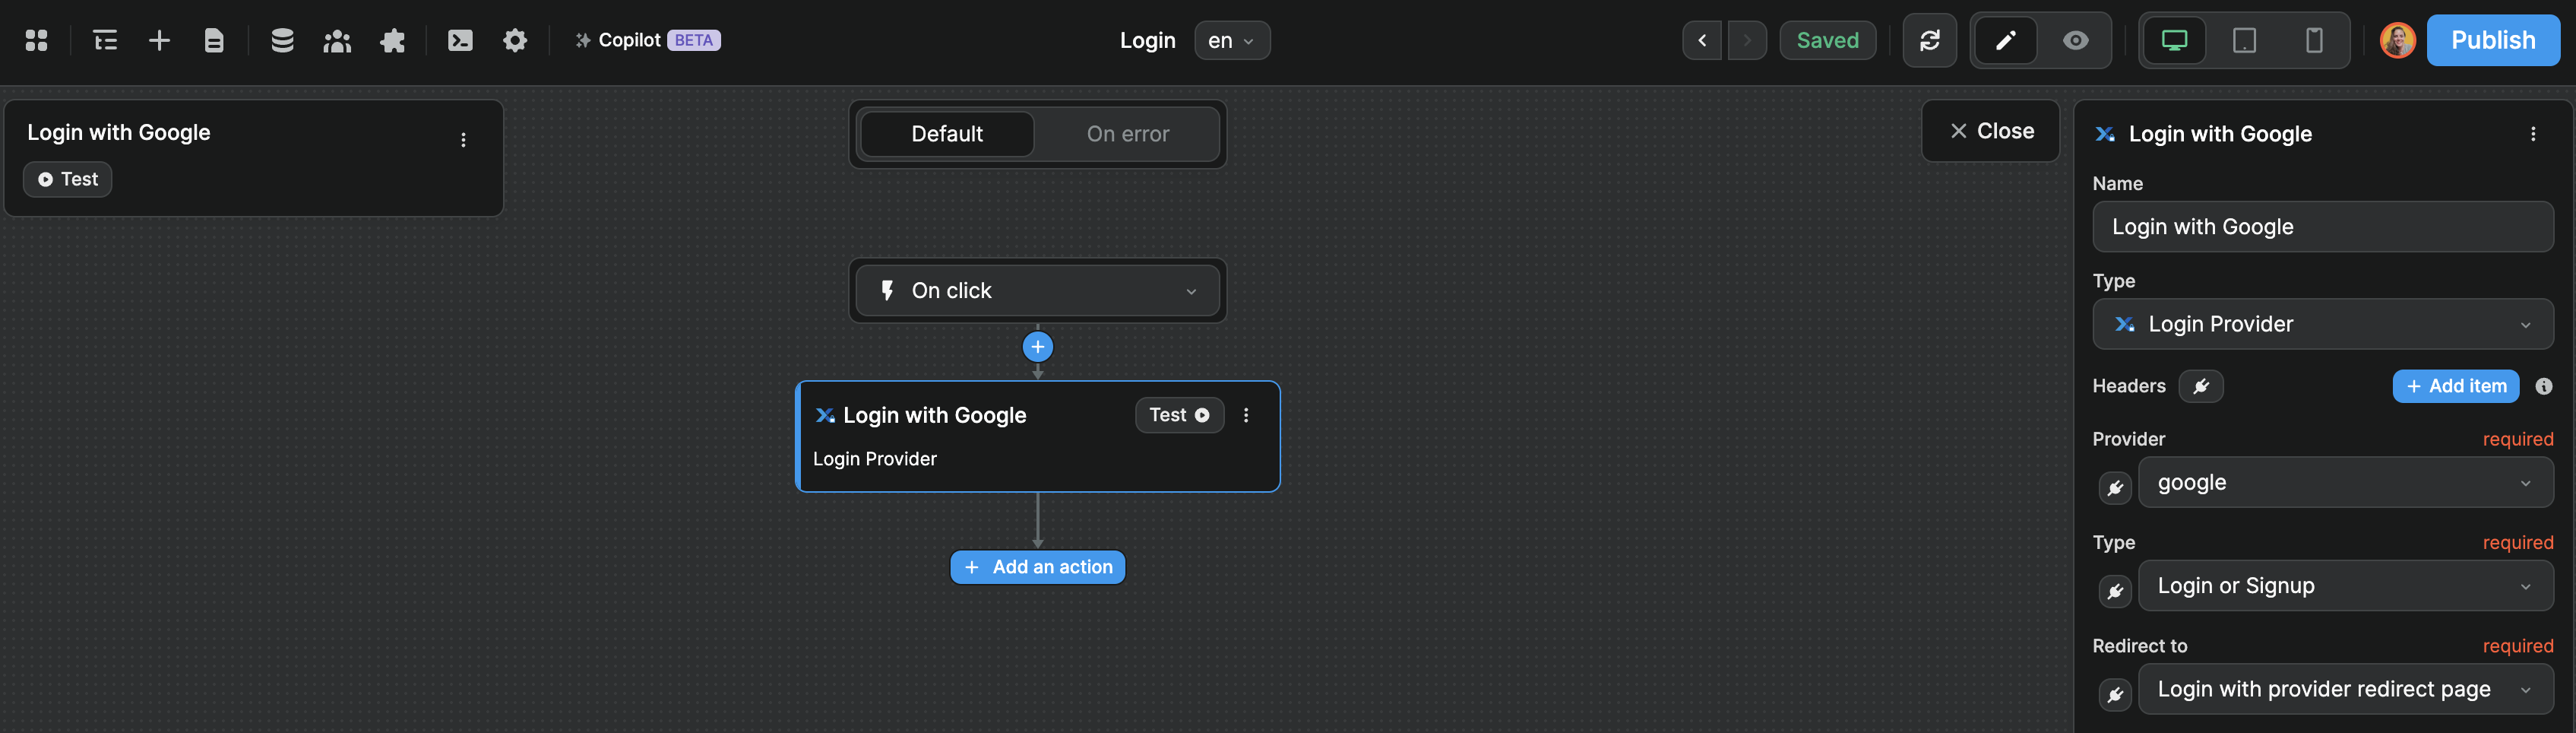This screenshot has height=733, width=2576.
Task: Click the Name input field 'Login with Google'
Action: pos(2322,227)
